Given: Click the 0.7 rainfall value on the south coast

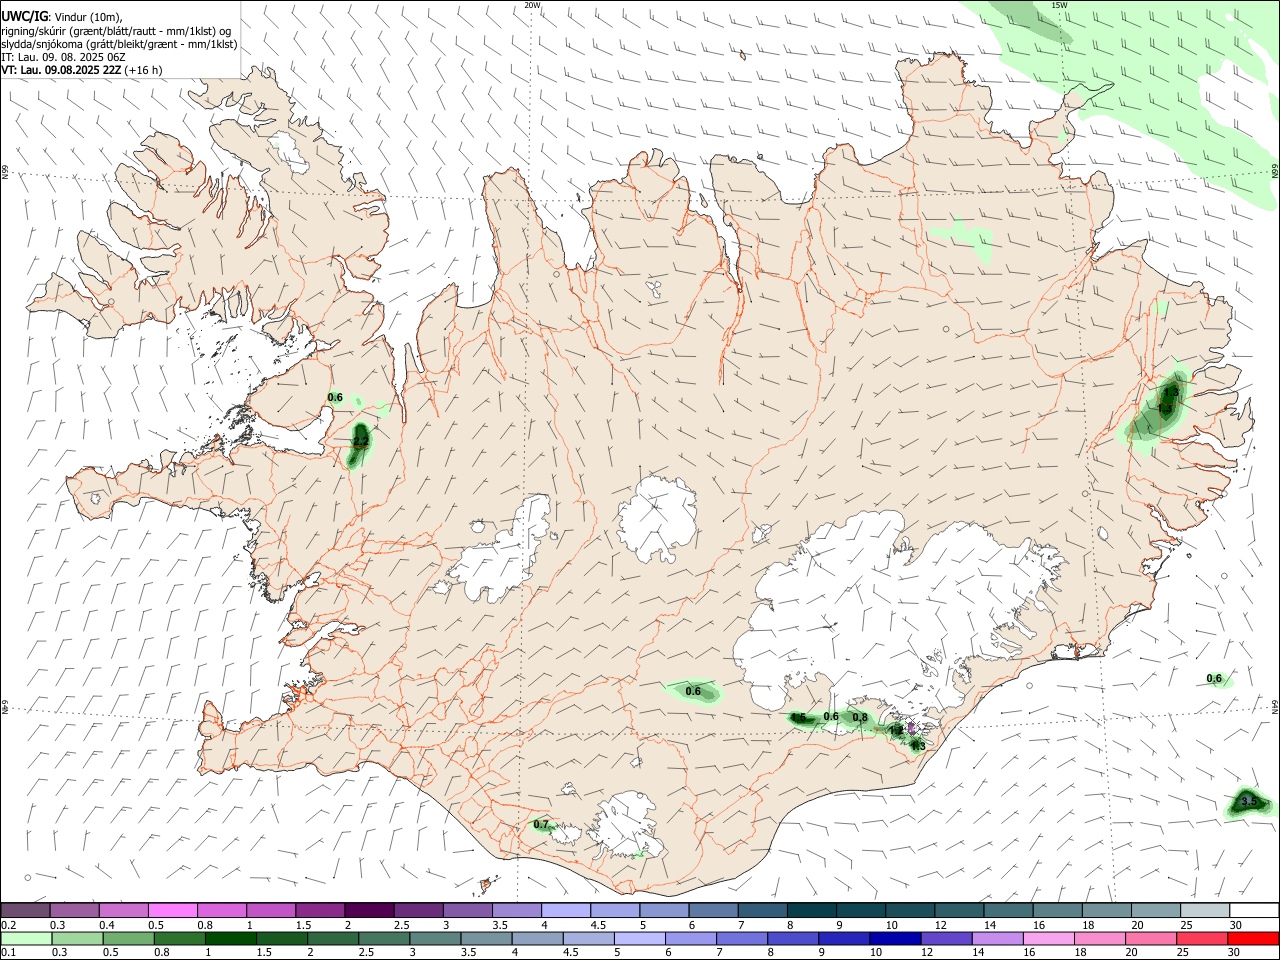Looking at the screenshot, I should [541, 824].
